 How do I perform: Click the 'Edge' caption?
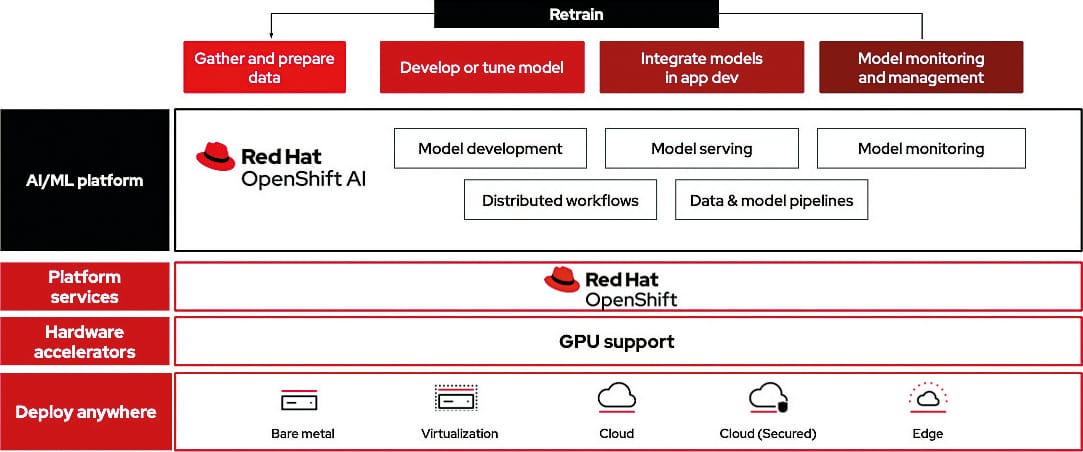tap(928, 434)
